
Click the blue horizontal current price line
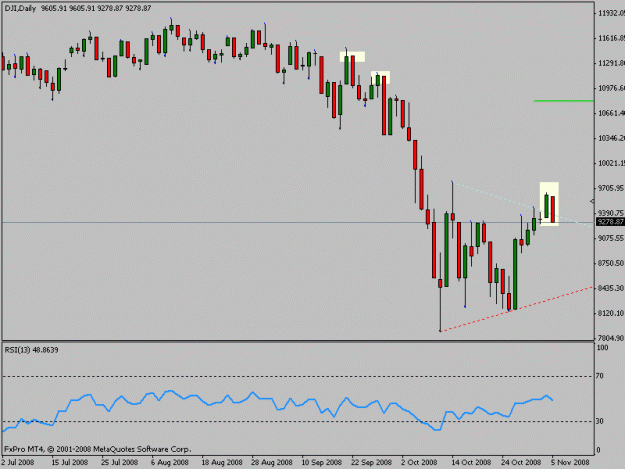coord(298,222)
